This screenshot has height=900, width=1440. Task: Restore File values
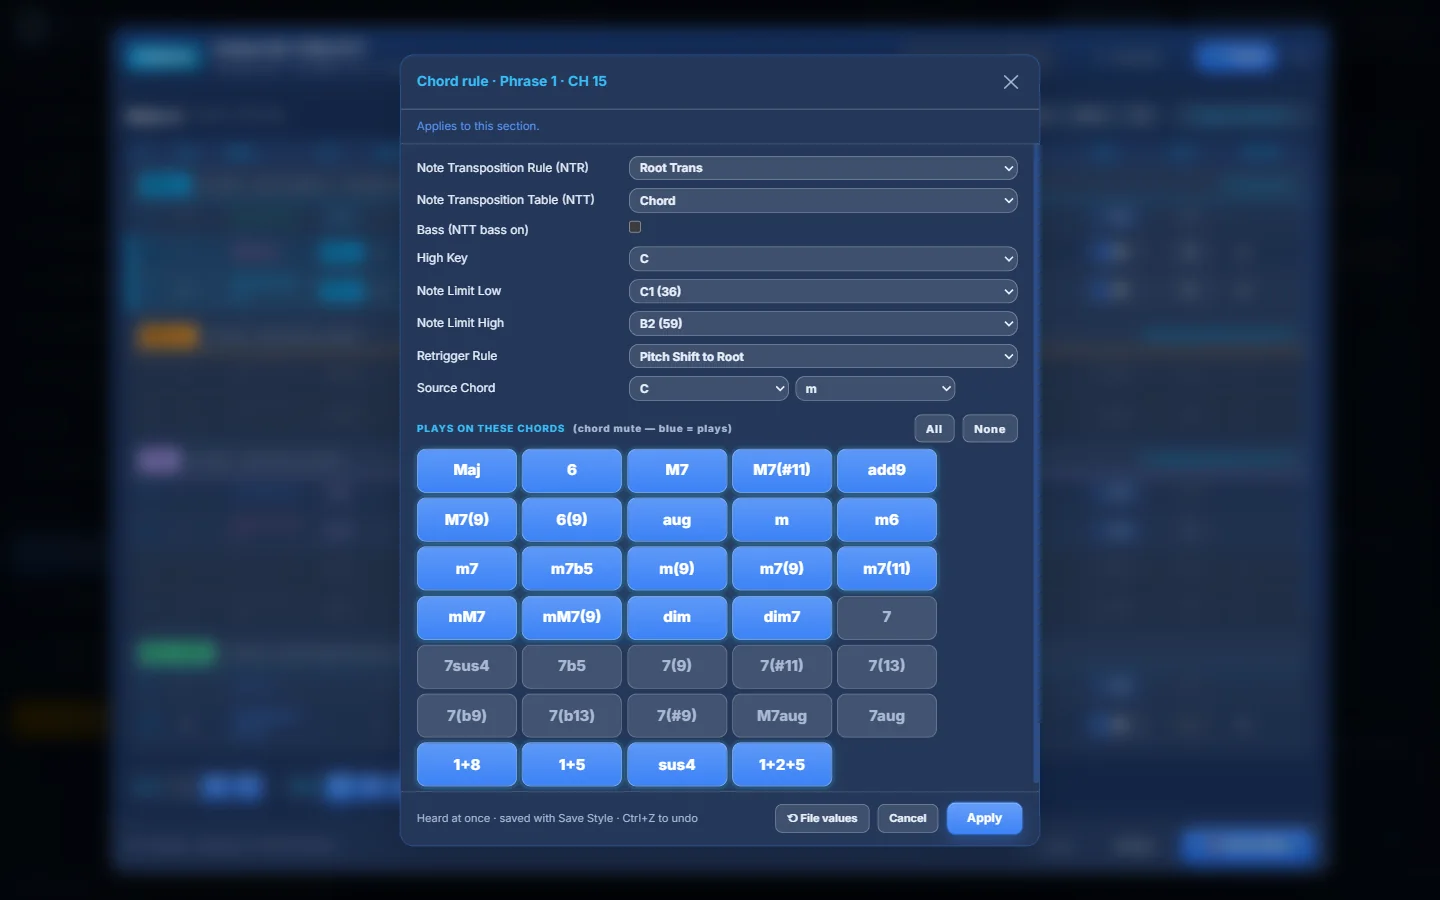pos(822,818)
